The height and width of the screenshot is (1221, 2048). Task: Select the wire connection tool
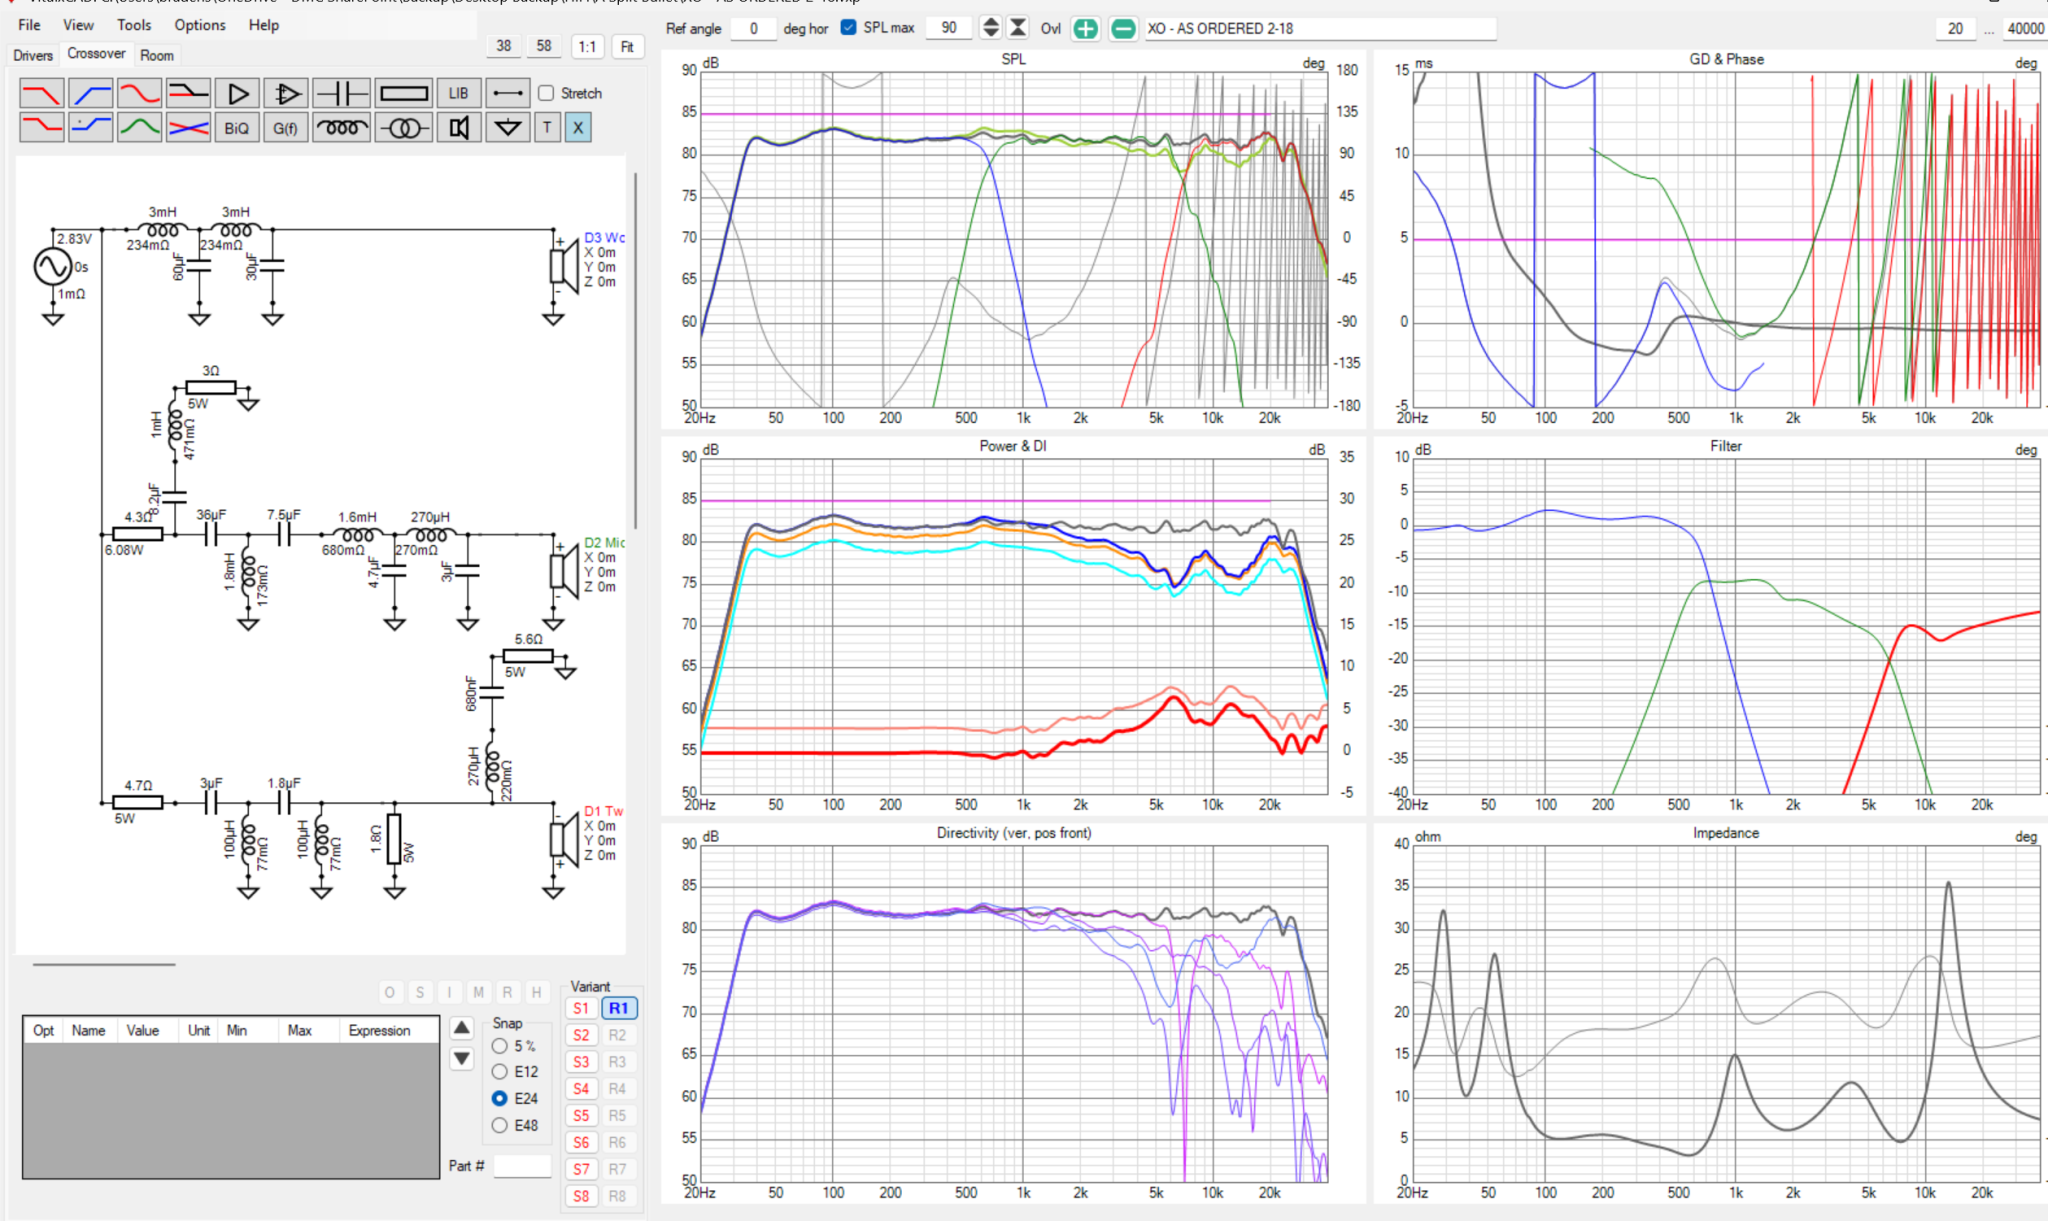point(508,94)
